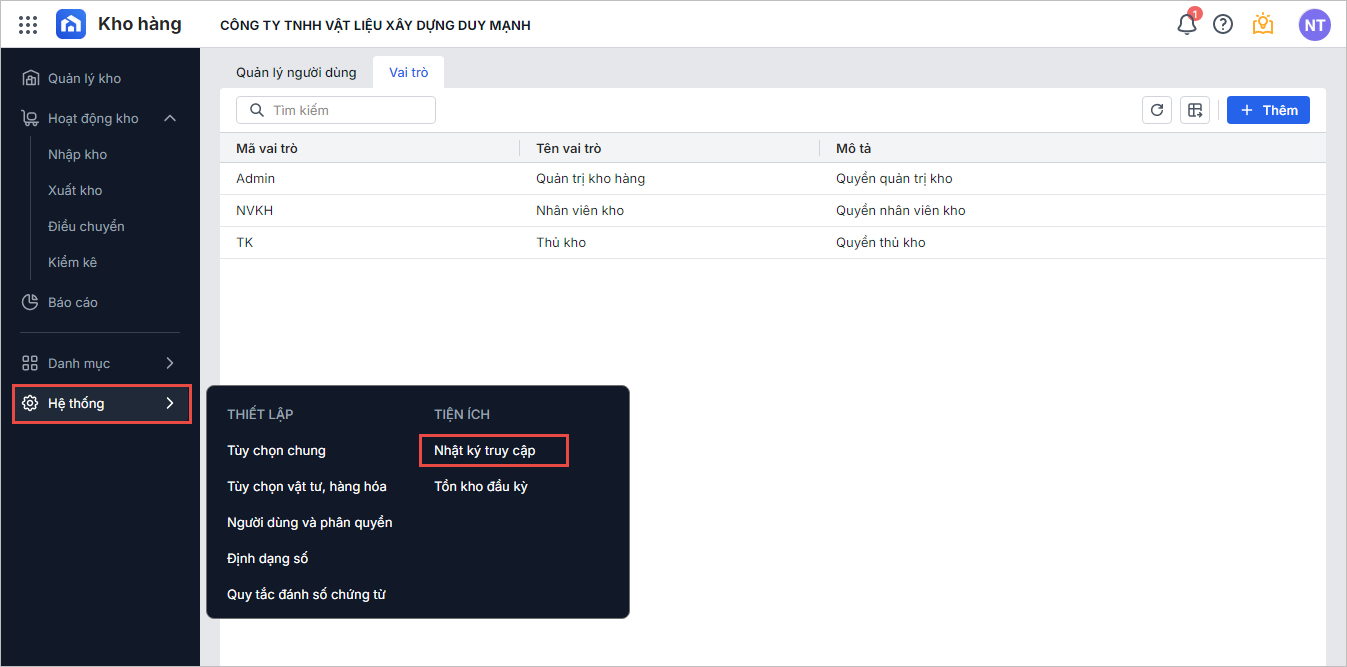Open Tùy chọn vật tư, hàng hóa
Viewport: 1347px width, 667px height.
coord(307,486)
